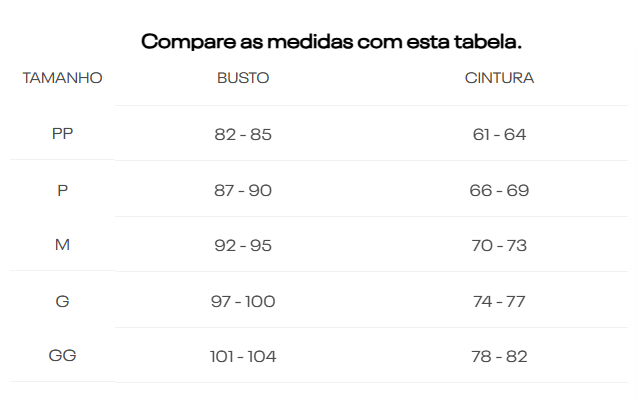Select the PP size label
Viewport: 636px width, 417px height.
62,134
